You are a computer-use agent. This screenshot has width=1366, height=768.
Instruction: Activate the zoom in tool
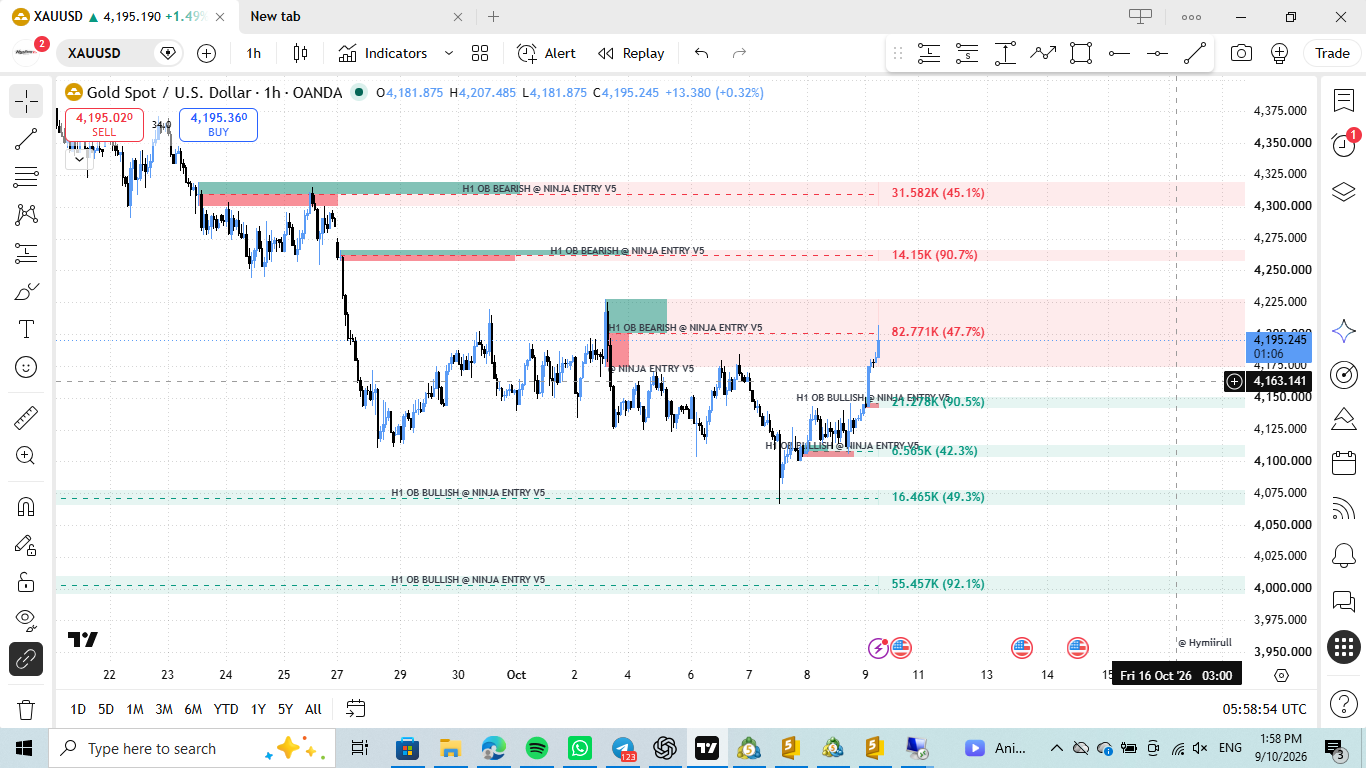(26, 455)
